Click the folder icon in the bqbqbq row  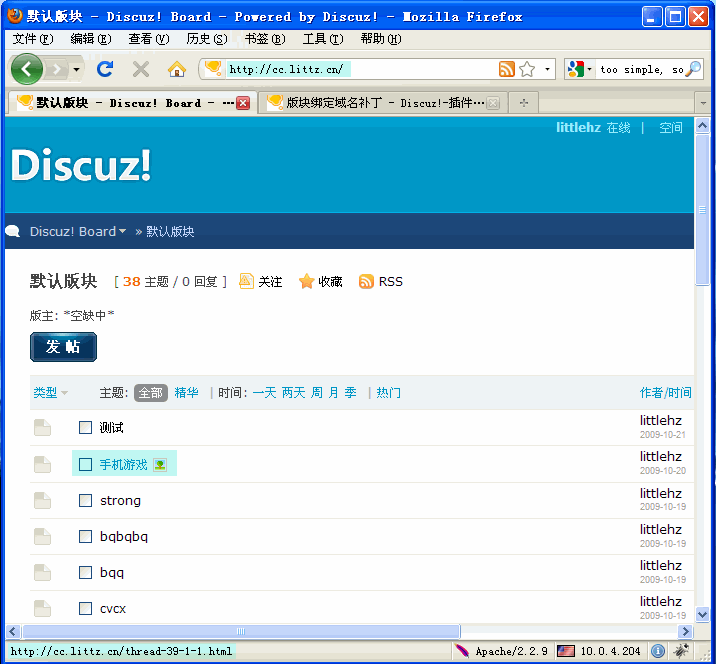42,537
